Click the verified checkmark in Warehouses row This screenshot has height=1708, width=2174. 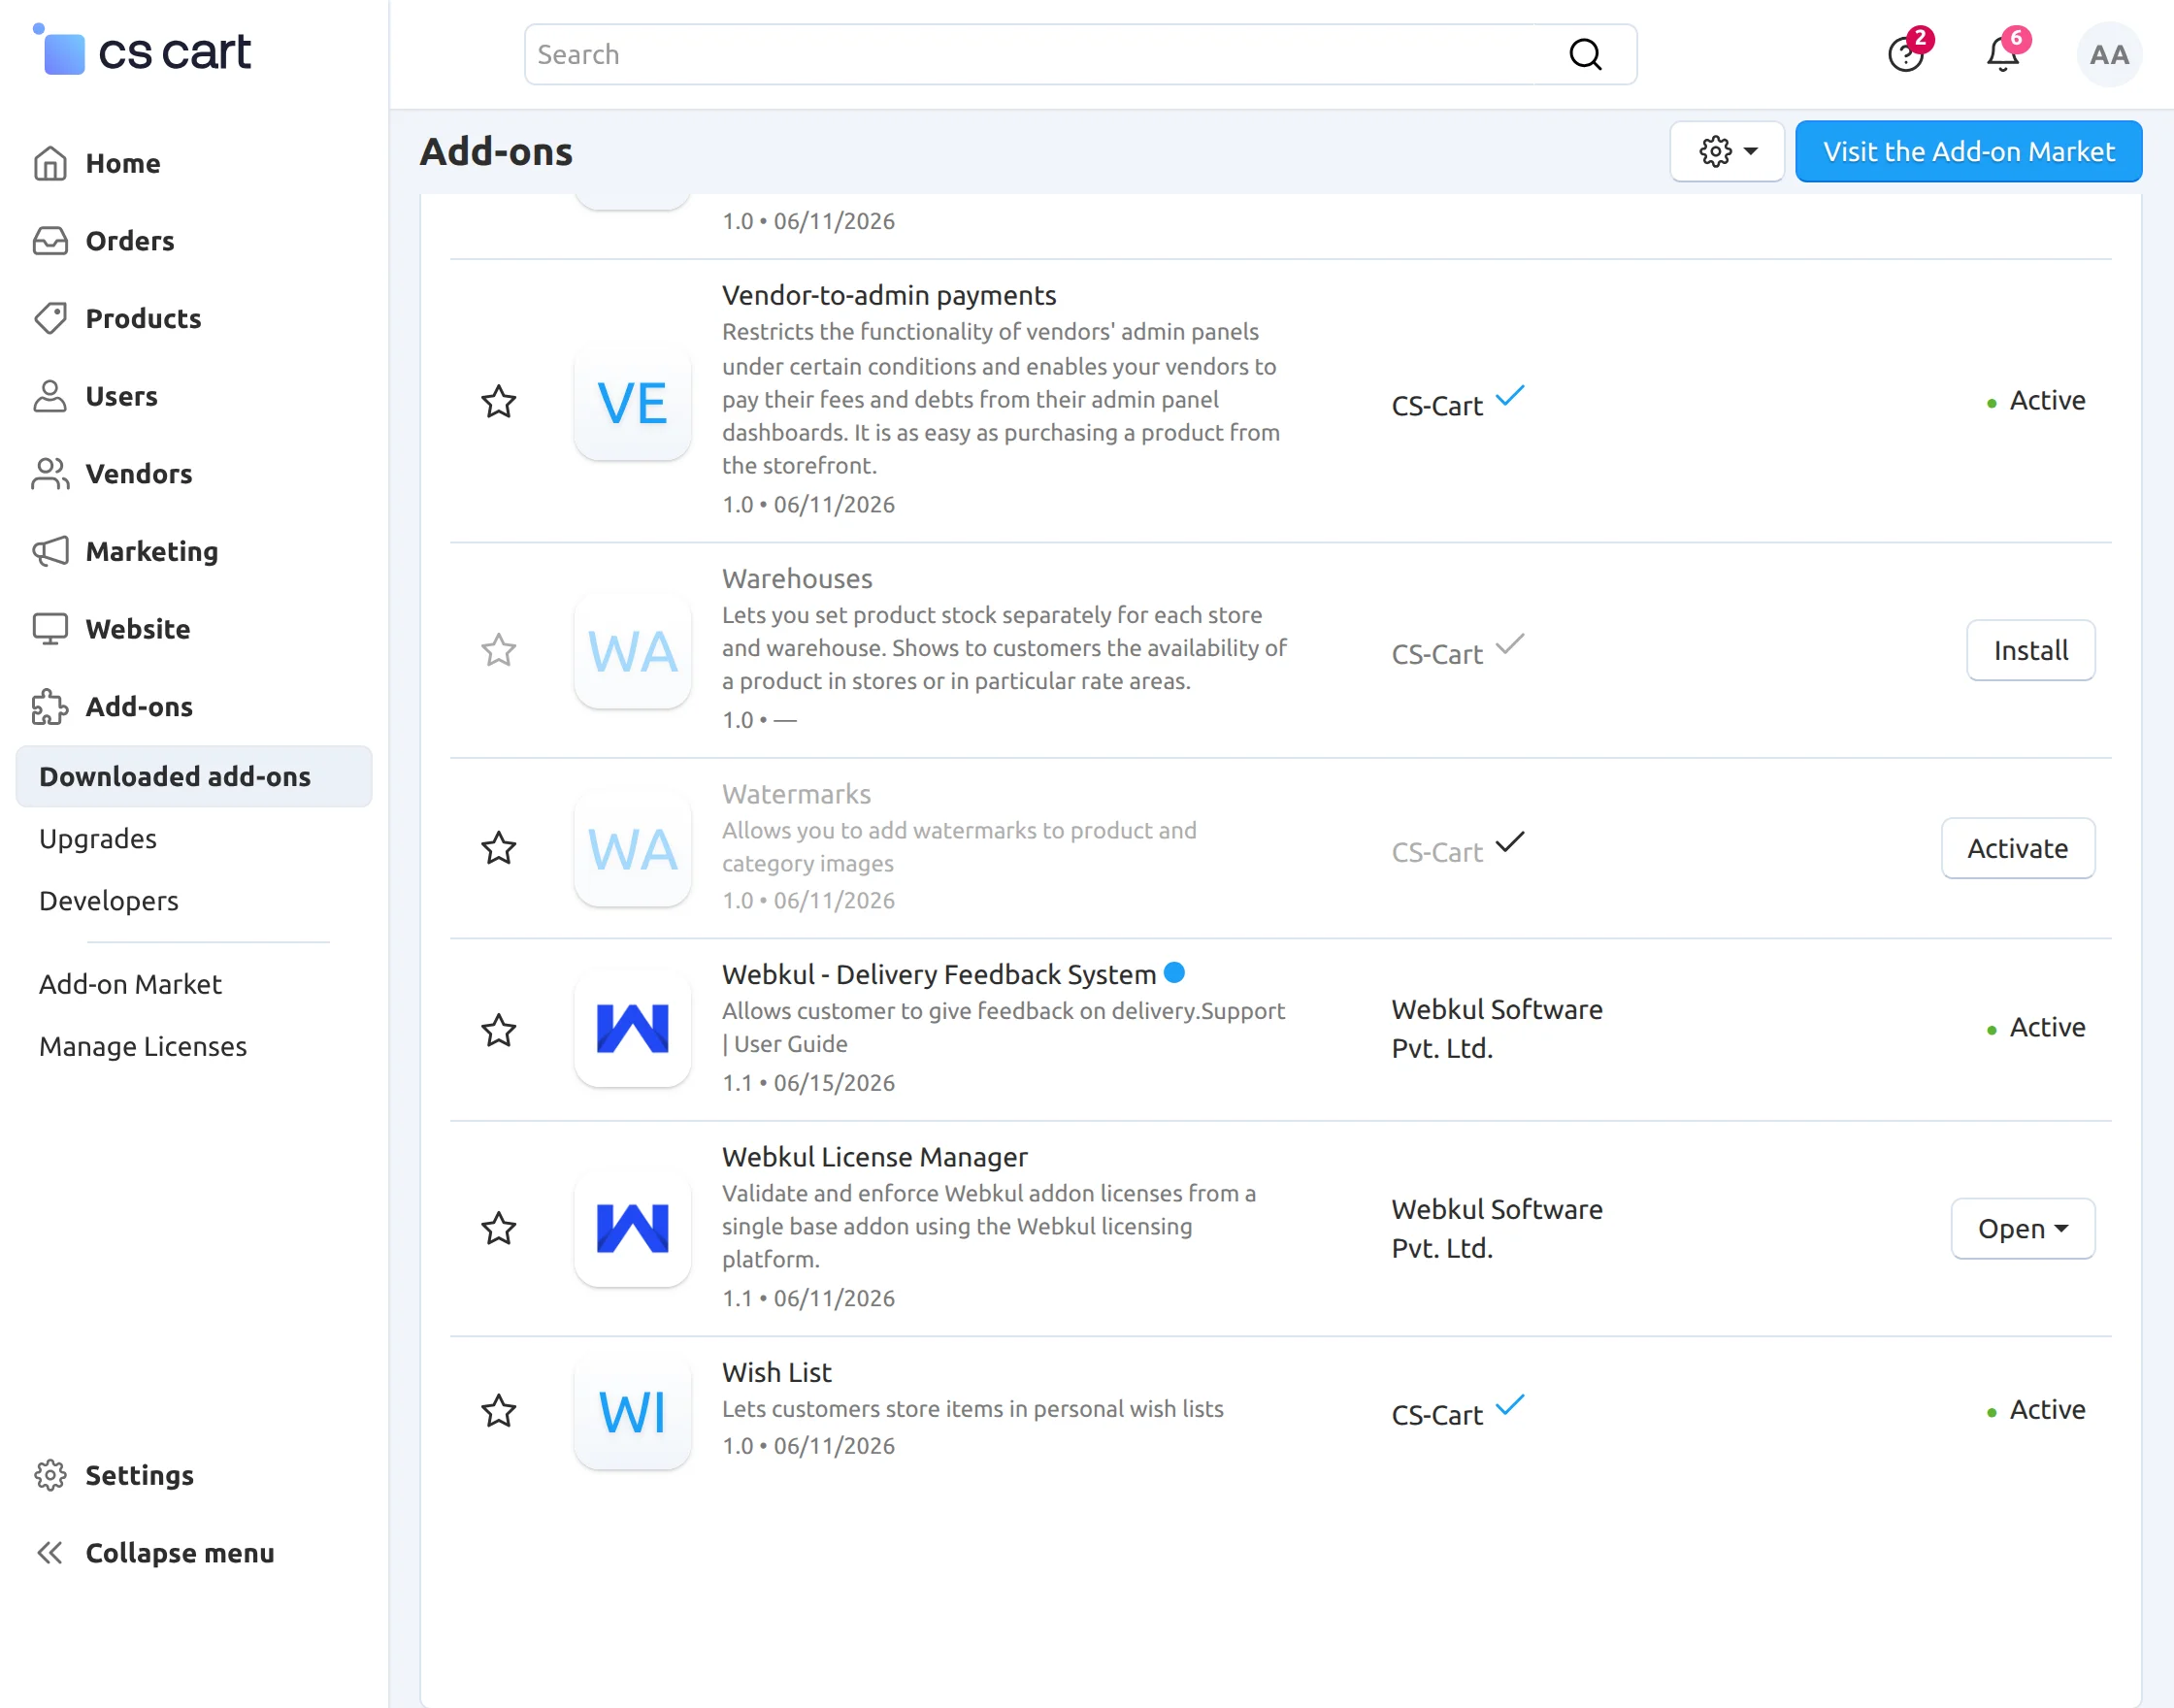tap(1510, 645)
